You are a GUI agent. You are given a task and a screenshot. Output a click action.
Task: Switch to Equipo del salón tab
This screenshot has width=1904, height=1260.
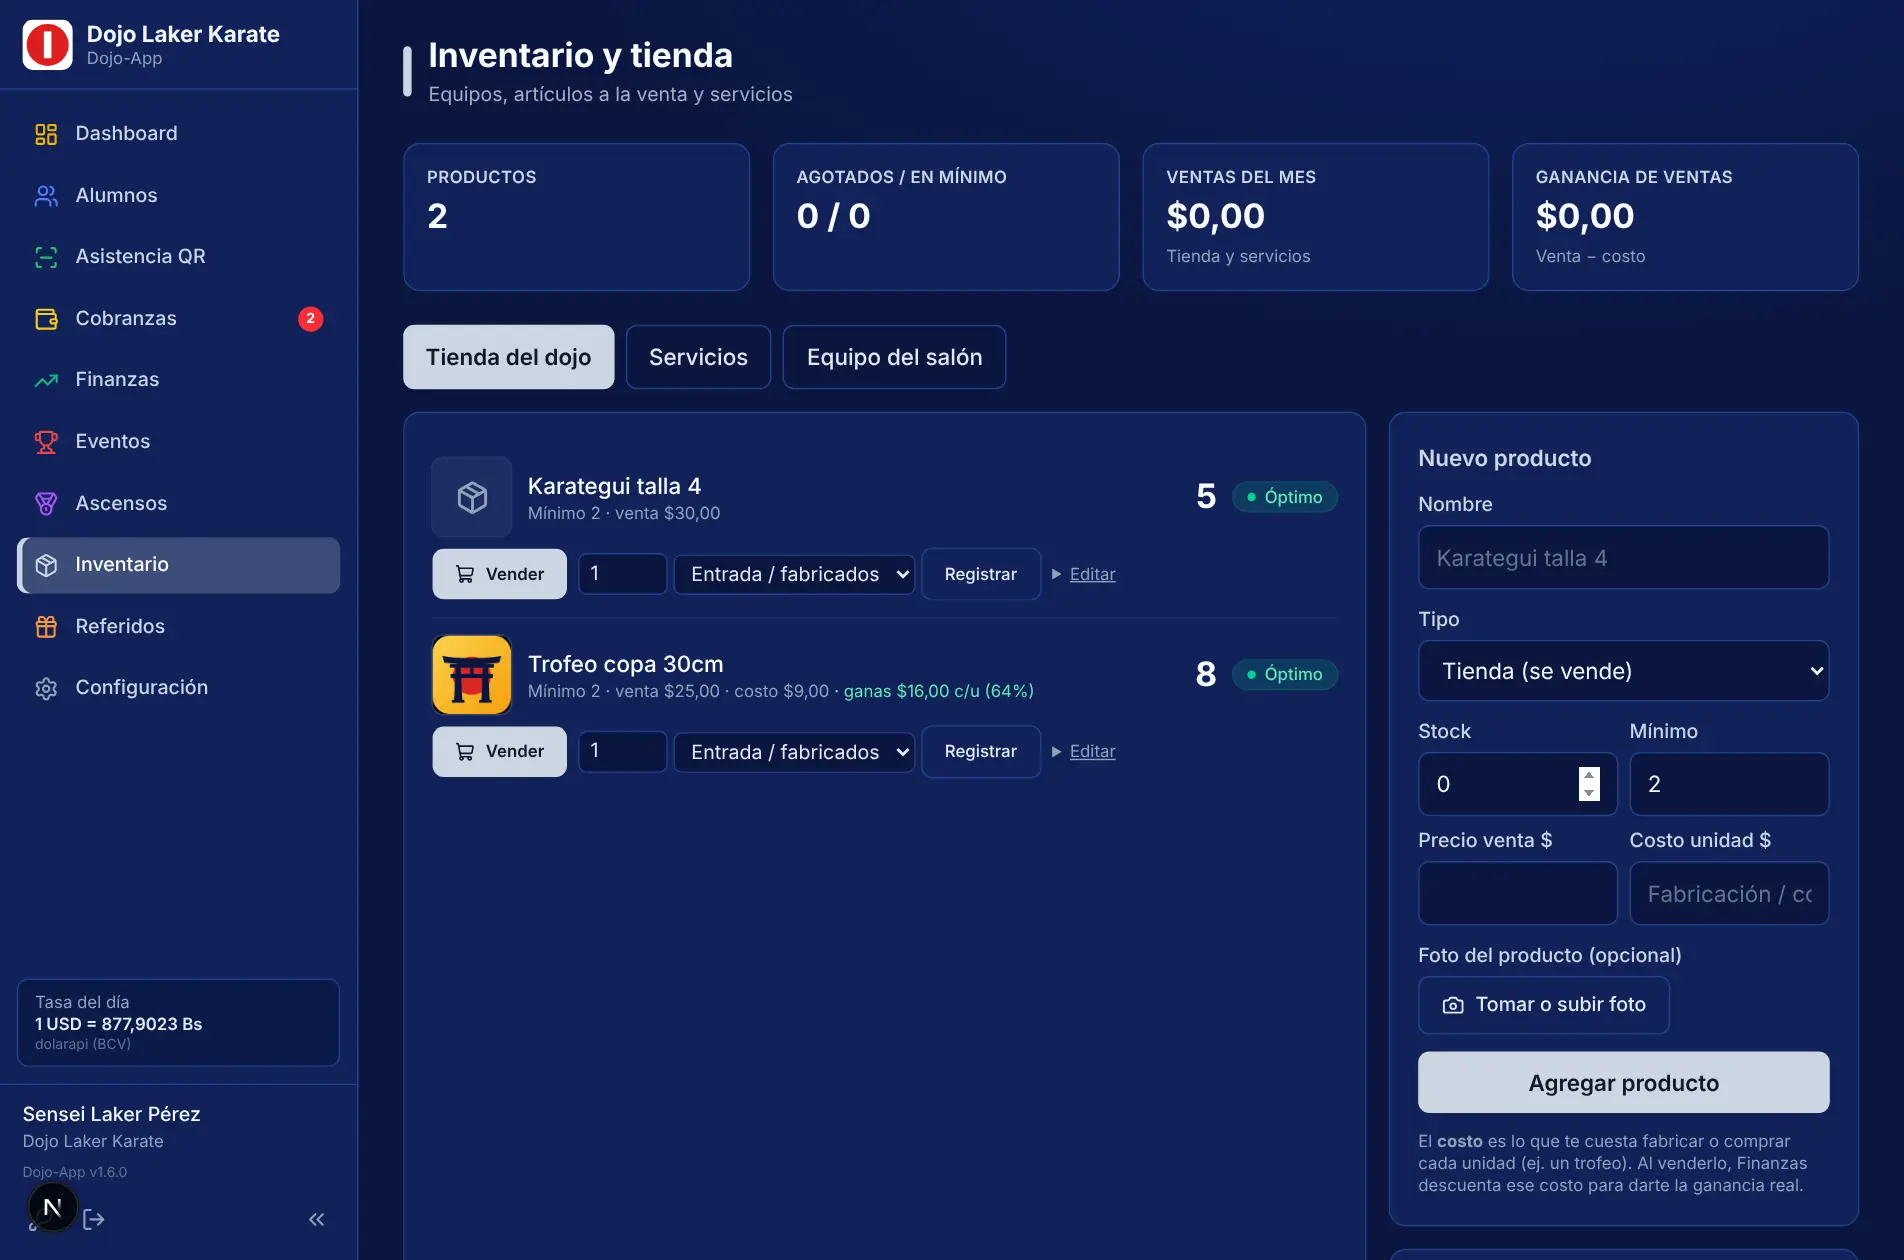point(894,357)
